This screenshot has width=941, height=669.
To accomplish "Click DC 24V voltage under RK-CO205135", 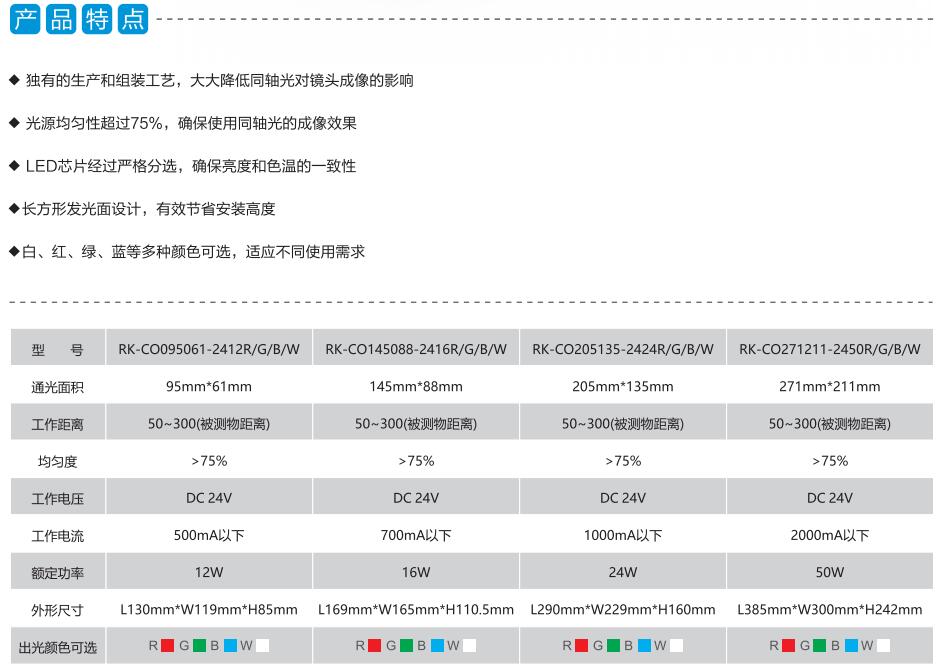I will 623,498.
